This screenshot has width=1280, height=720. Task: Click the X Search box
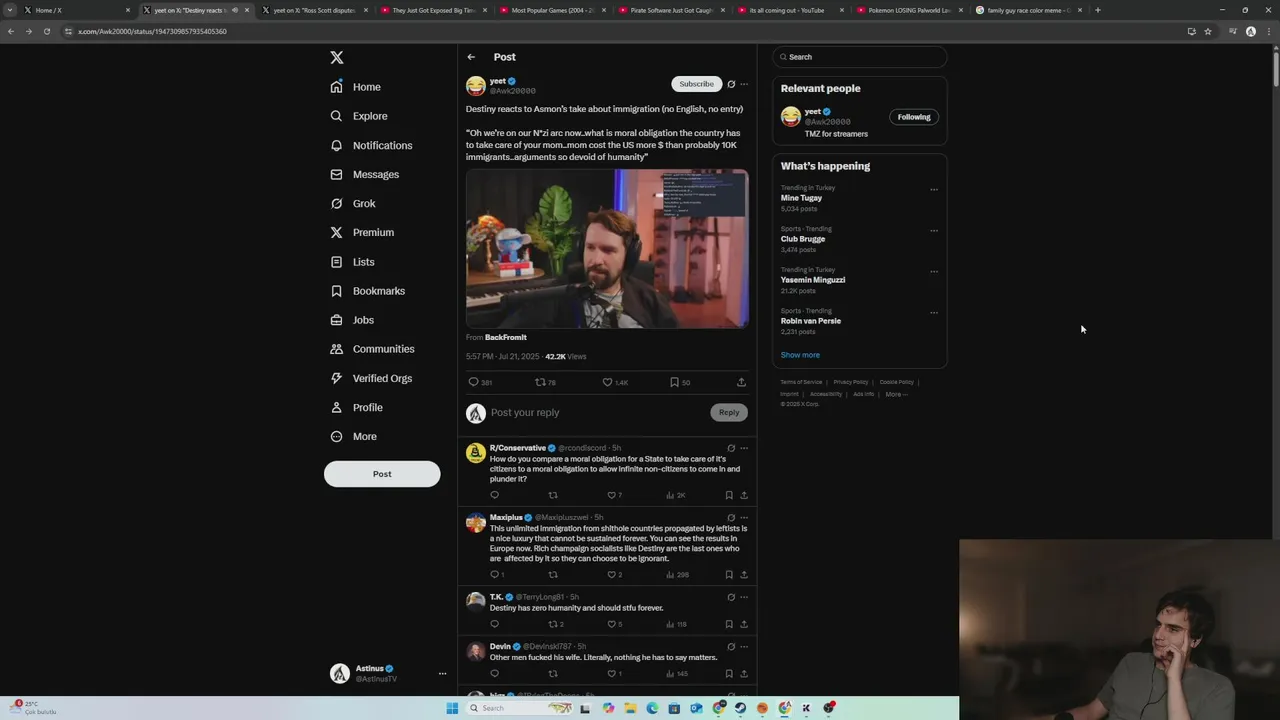click(860, 57)
